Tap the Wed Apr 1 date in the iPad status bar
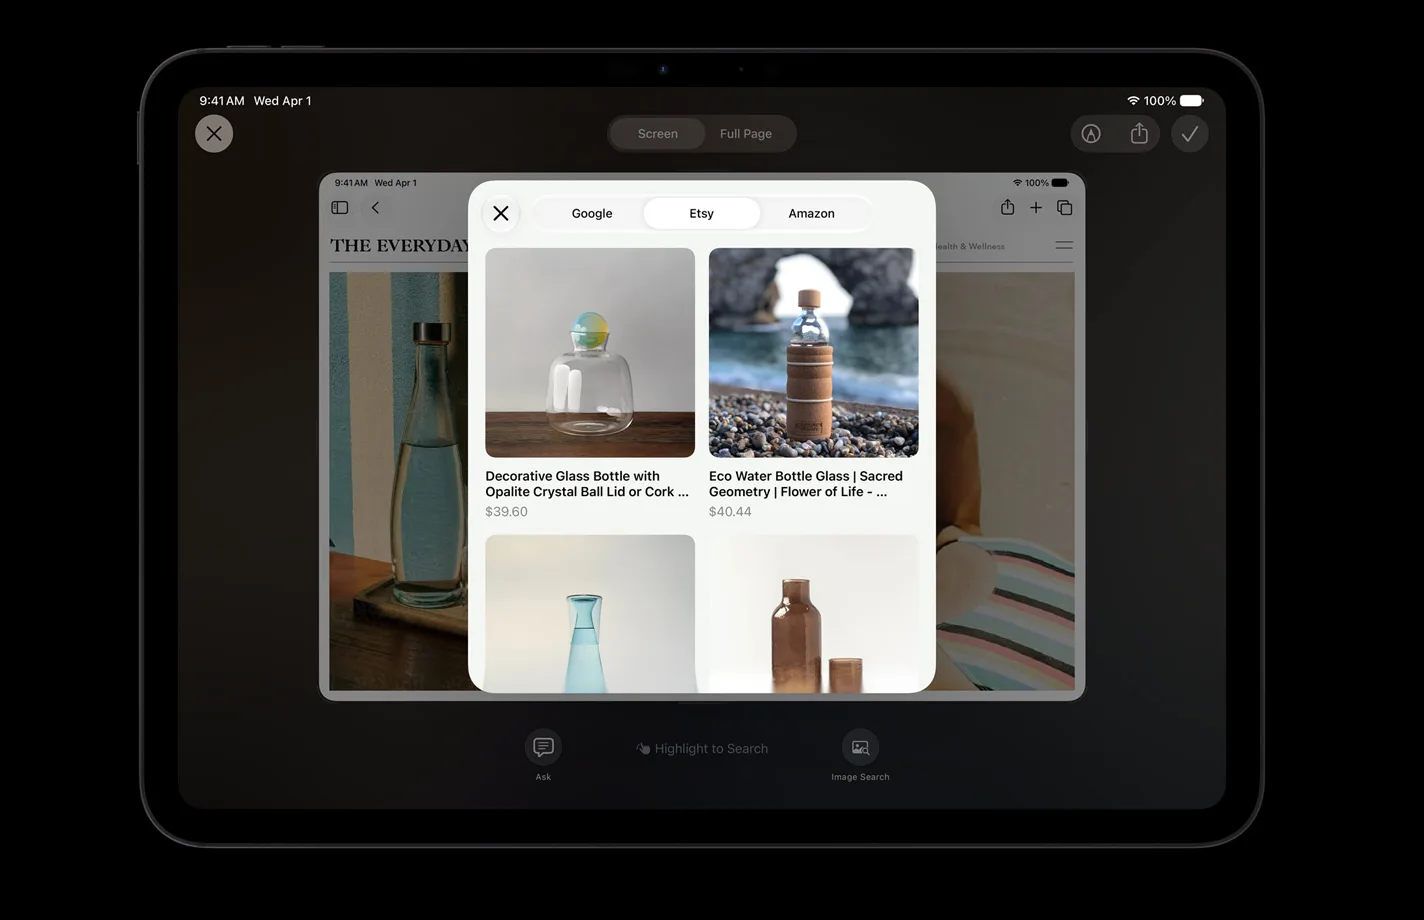Screen dimensions: 1424x920 tap(282, 101)
